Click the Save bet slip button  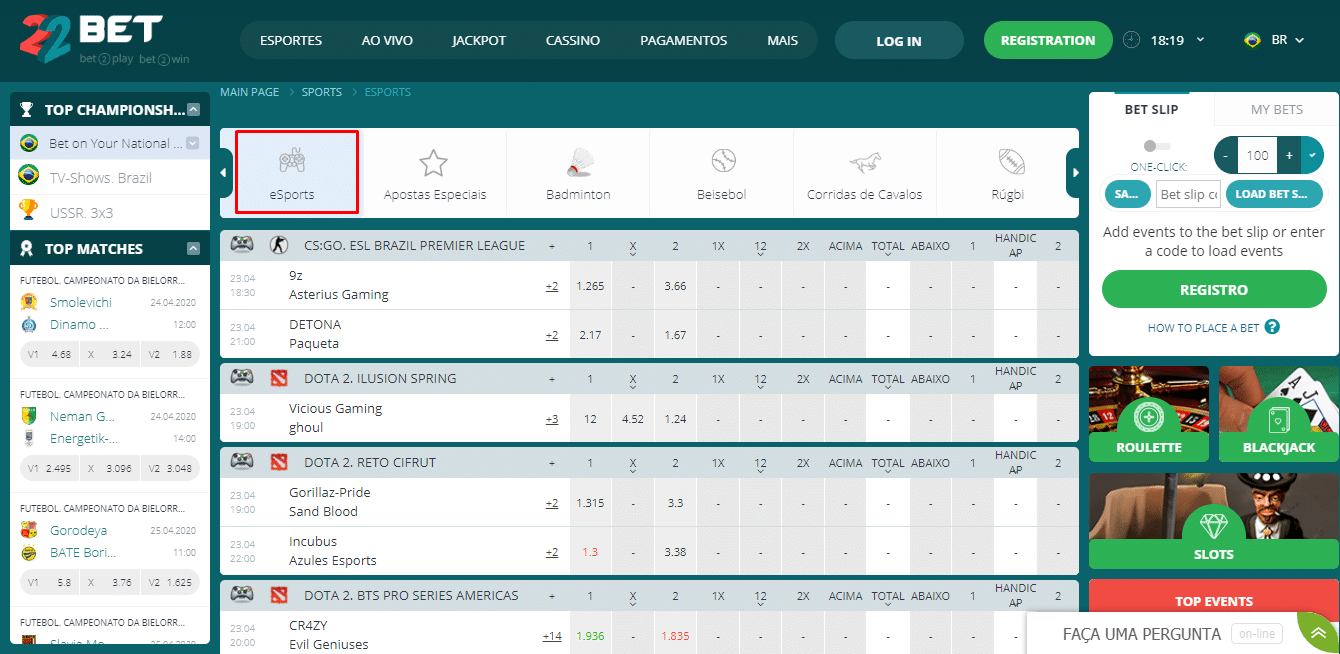[x=1127, y=194]
